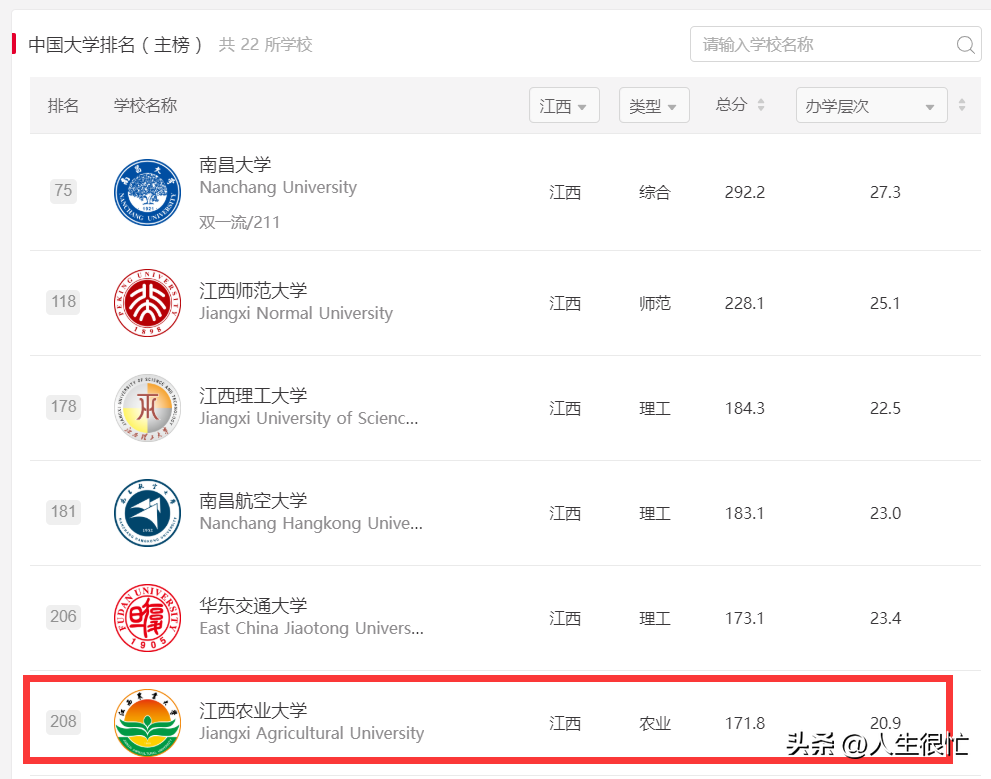Screen dimensions: 991x779
Task: Click Nanchang University logo
Action: (147, 192)
